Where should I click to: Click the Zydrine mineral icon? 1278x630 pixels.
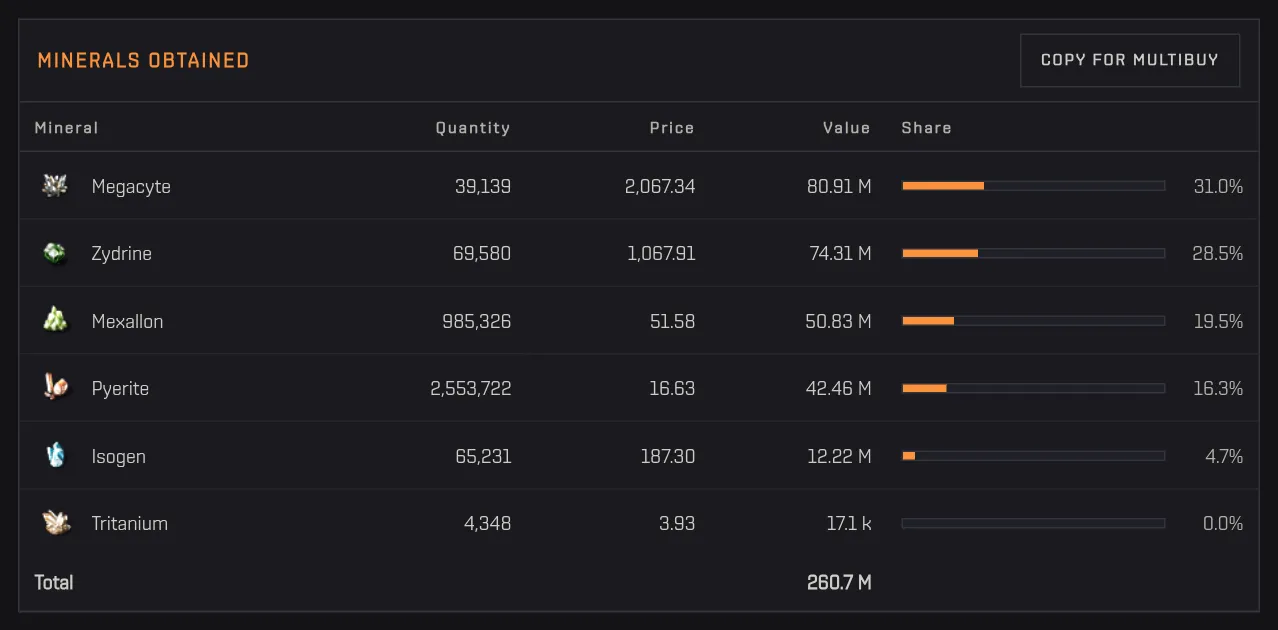click(55, 253)
